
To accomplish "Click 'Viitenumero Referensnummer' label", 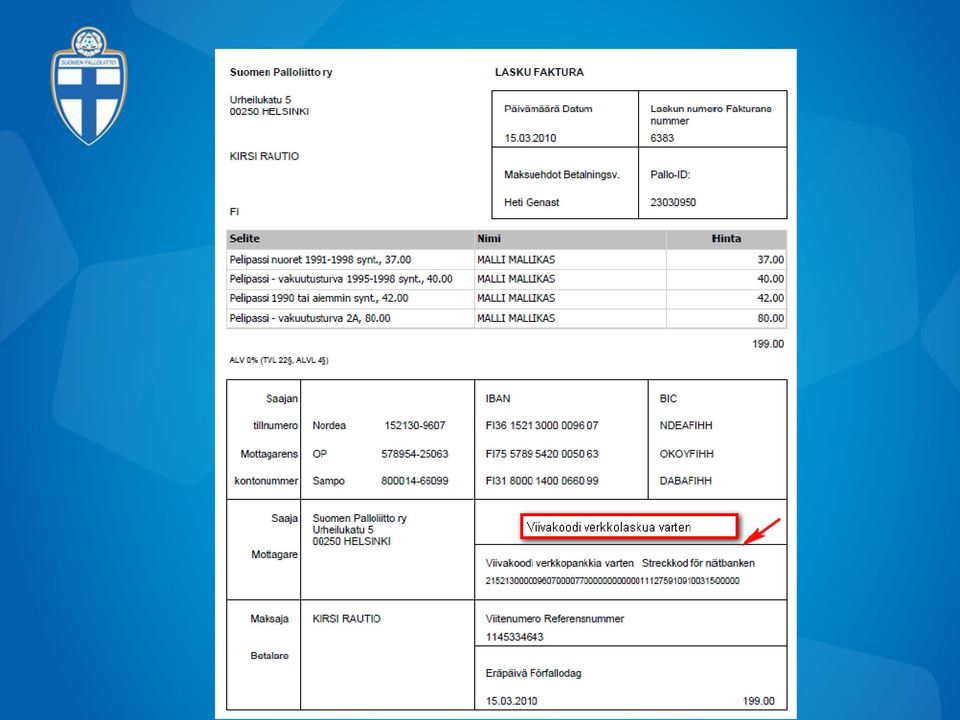I will pyautogui.click(x=555, y=619).
